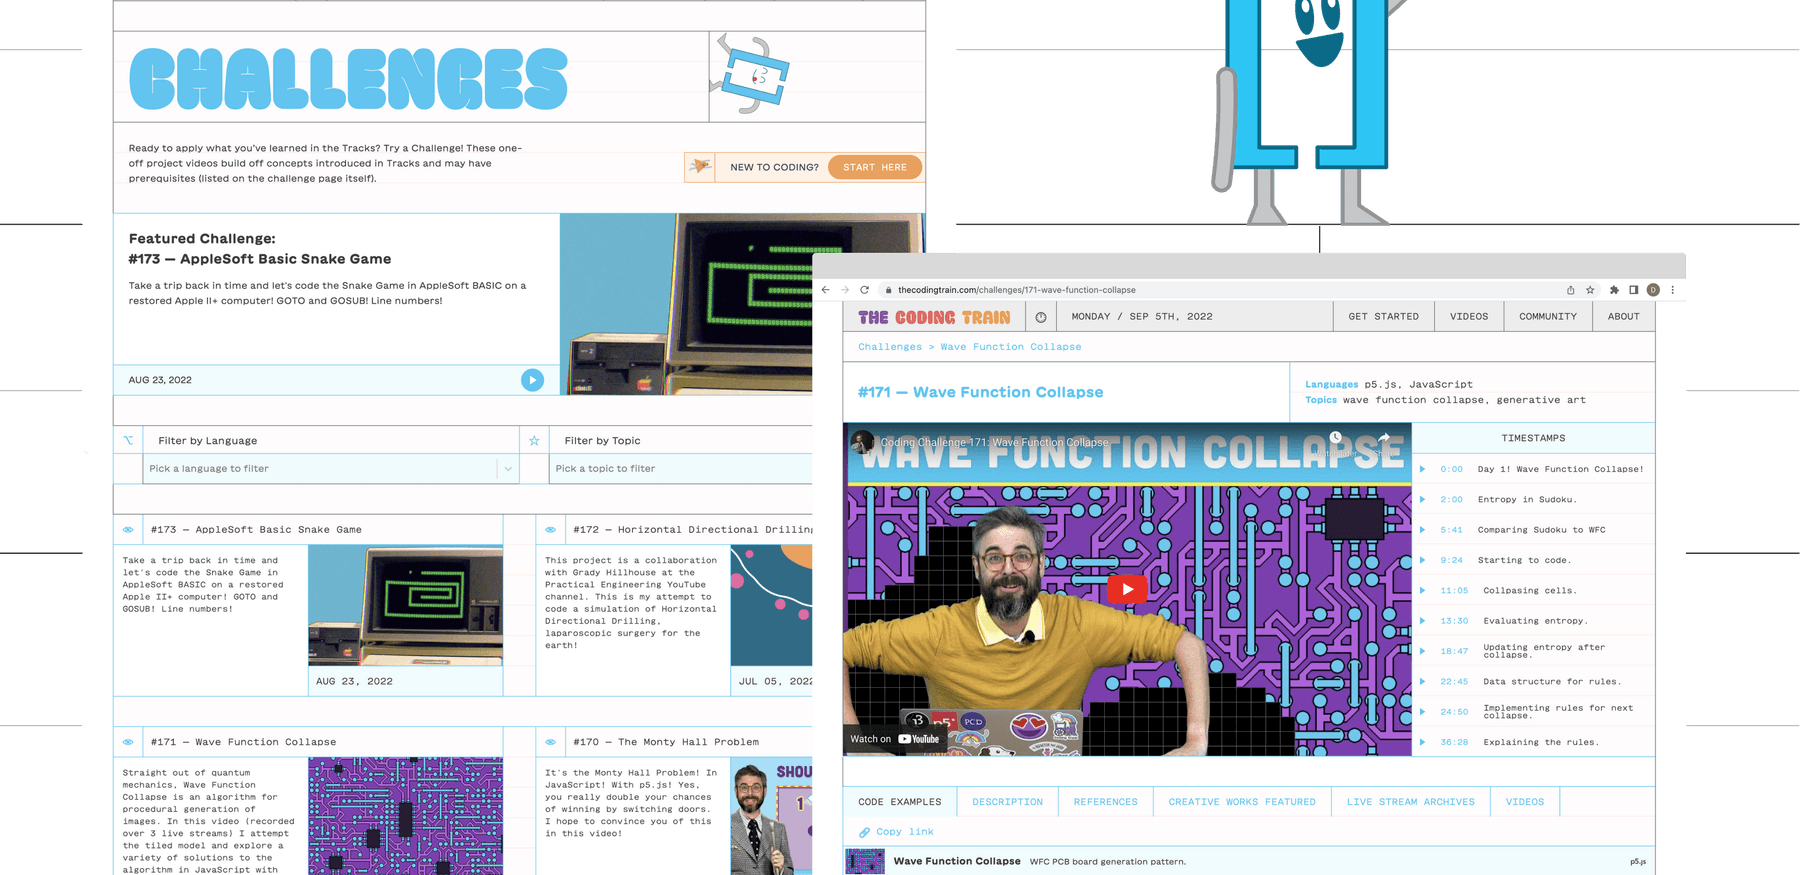Click the browser address bar URL

click(1016, 290)
